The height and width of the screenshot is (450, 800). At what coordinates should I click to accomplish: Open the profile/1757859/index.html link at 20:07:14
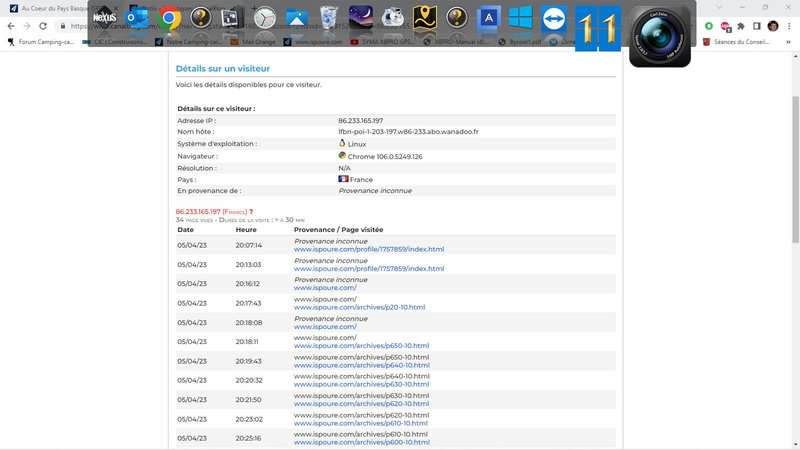pos(369,249)
